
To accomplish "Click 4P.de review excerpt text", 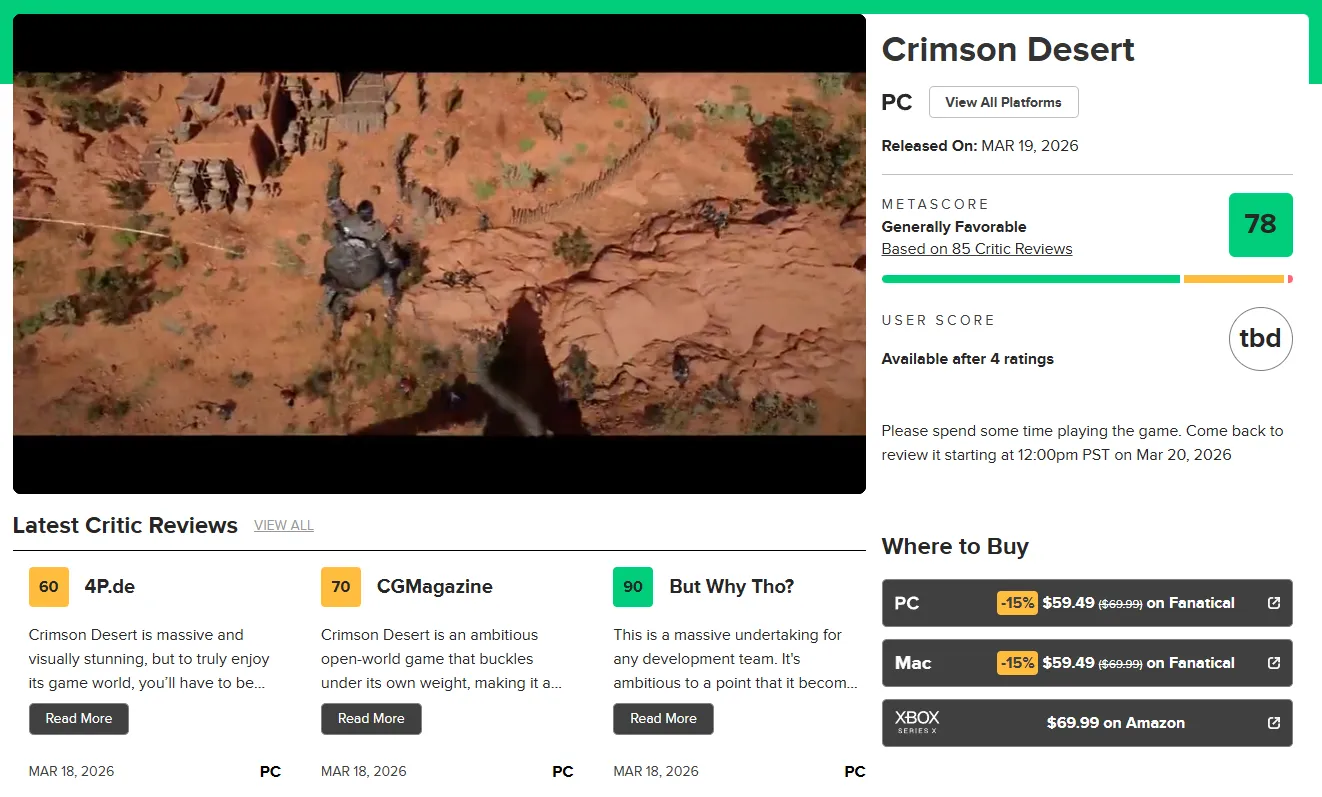I will click(149, 659).
